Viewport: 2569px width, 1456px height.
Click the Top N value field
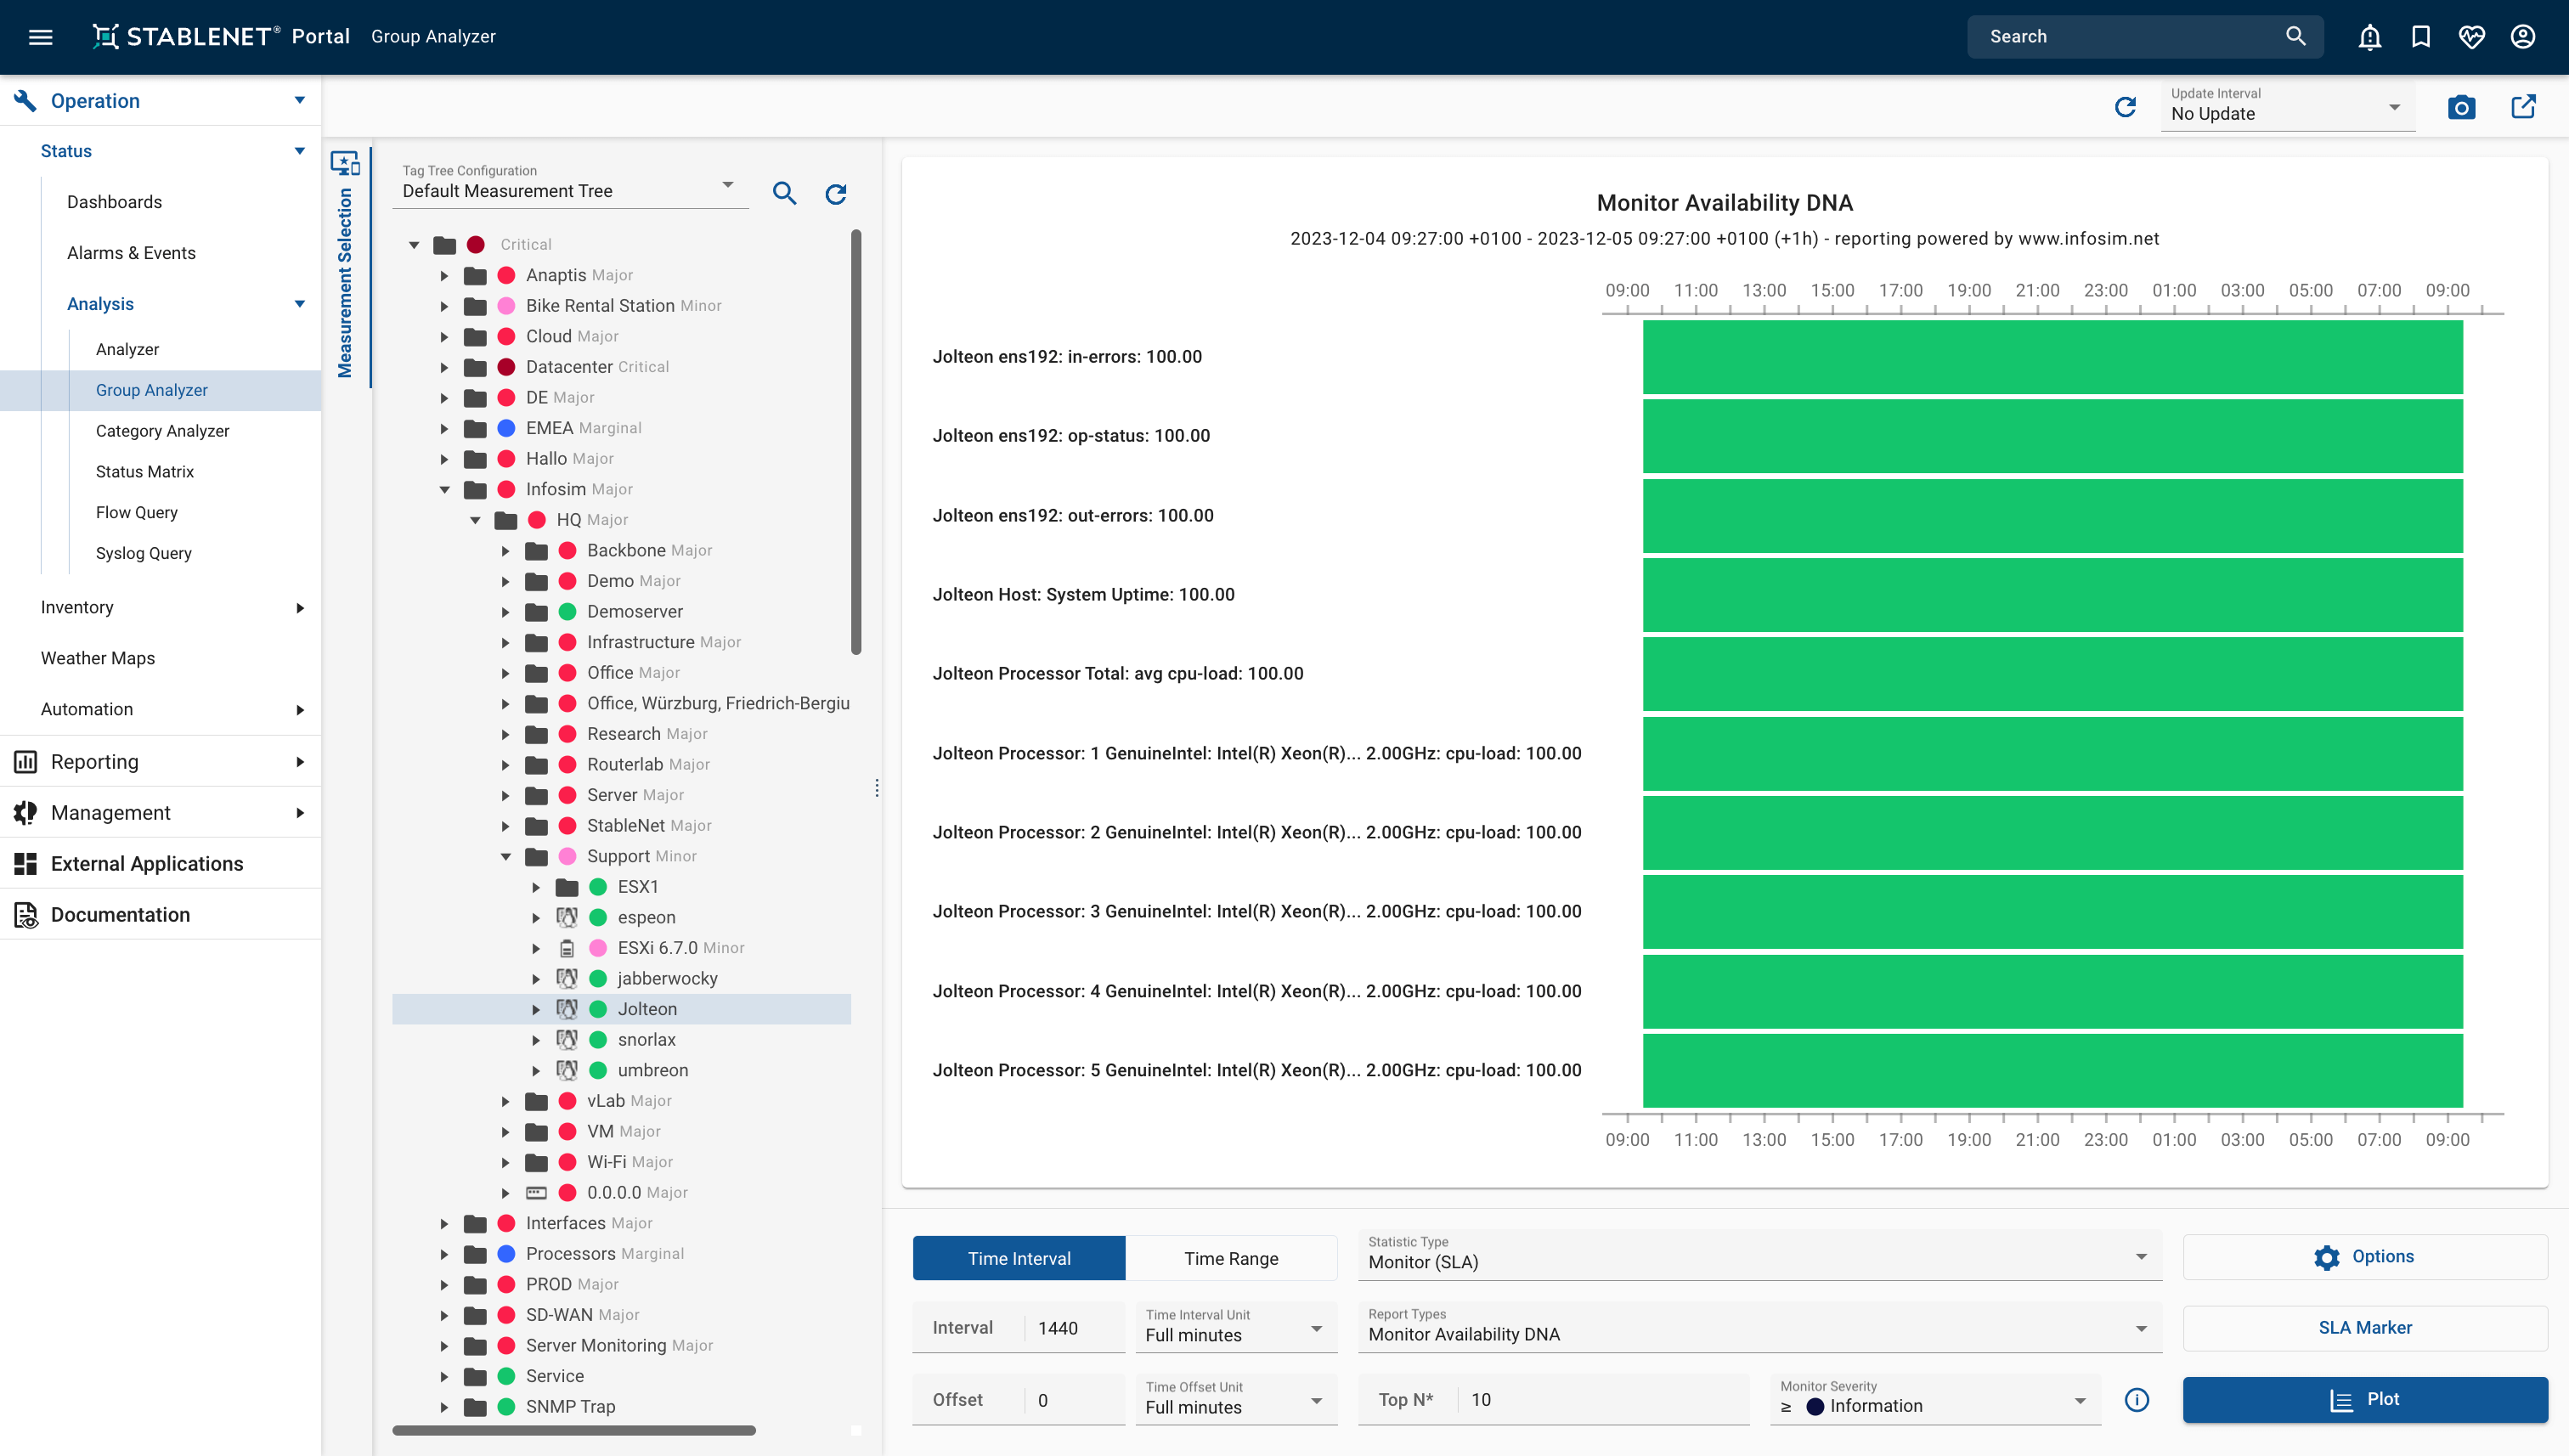1604,1400
